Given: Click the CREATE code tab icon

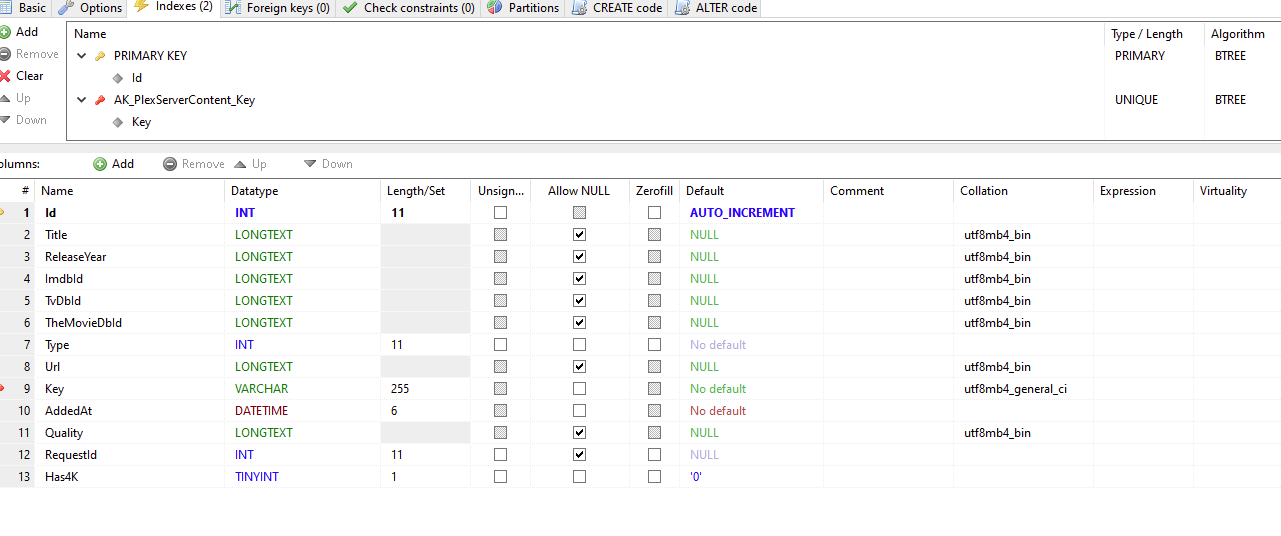Looking at the screenshot, I should [x=579, y=8].
